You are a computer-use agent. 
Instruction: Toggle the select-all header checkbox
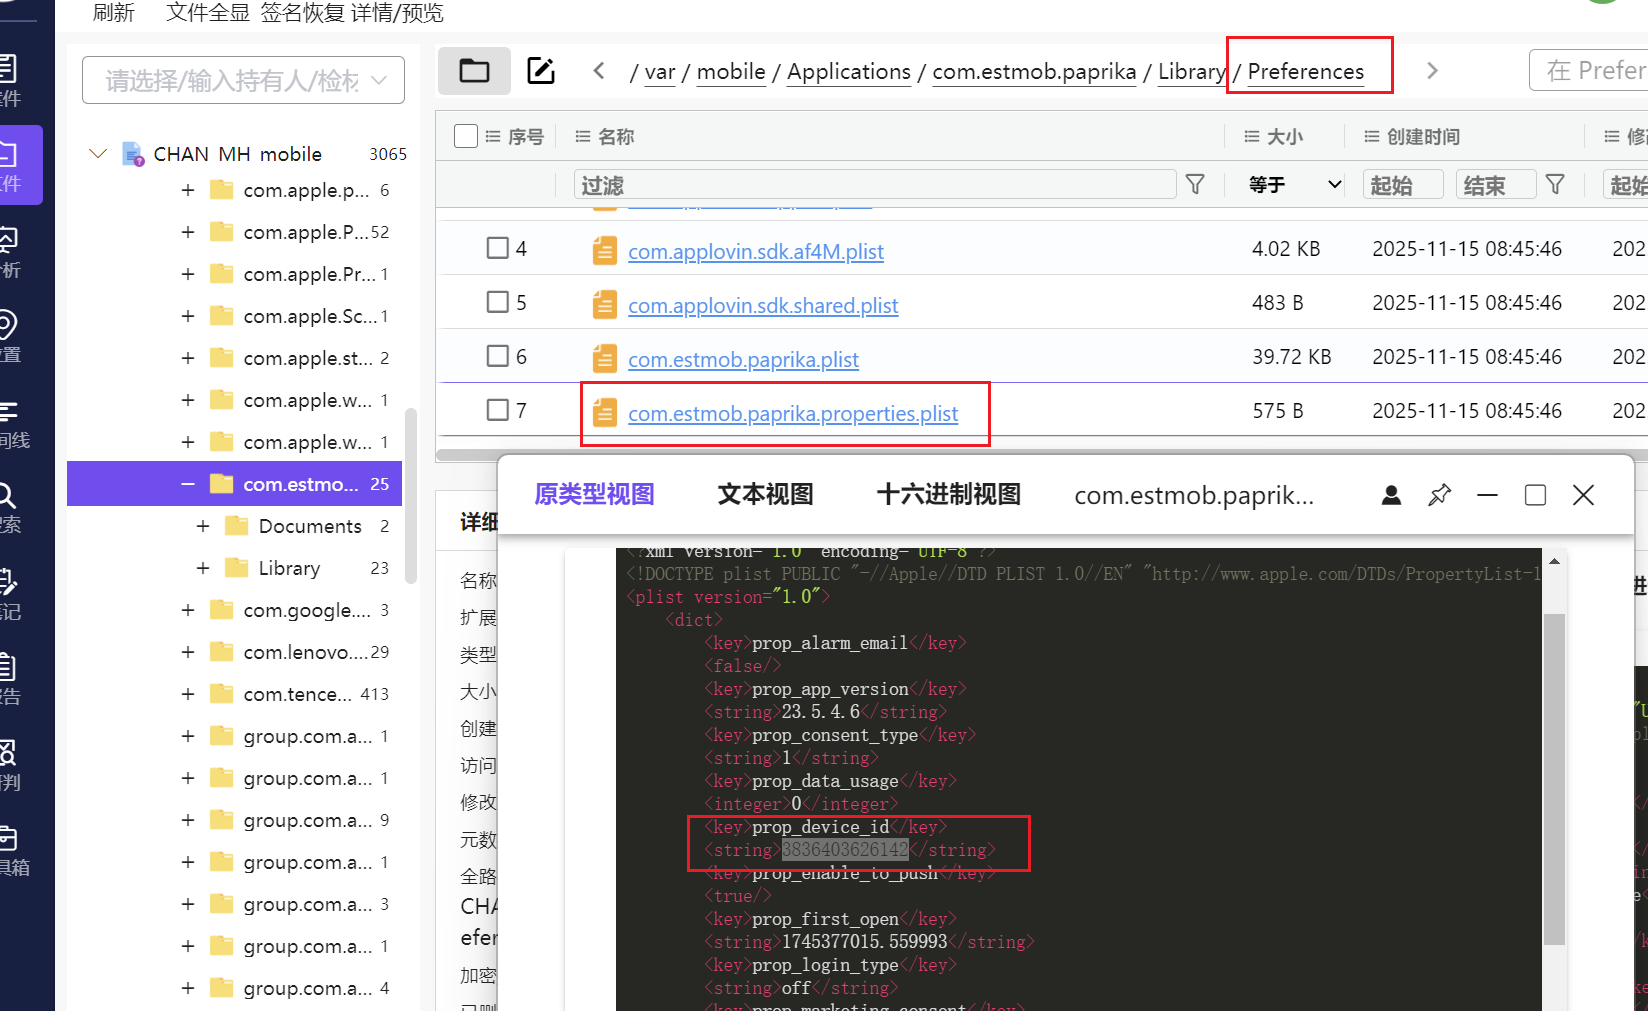[465, 136]
